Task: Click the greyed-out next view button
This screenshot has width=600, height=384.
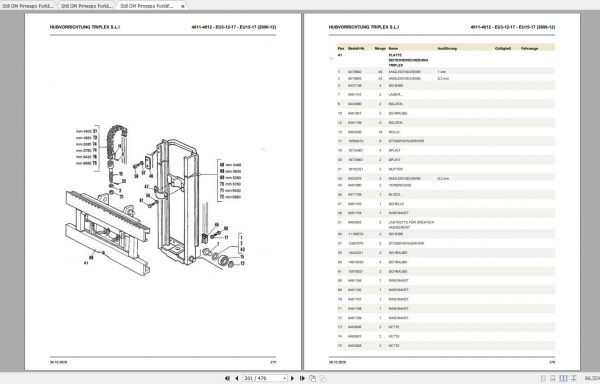Action: click(323, 378)
